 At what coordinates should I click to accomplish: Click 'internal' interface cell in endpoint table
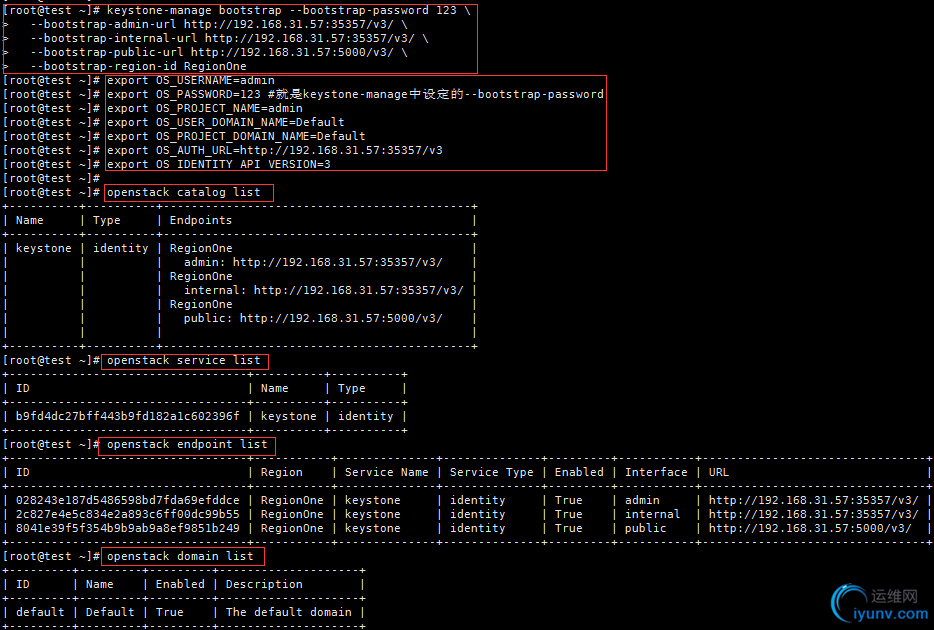point(652,514)
